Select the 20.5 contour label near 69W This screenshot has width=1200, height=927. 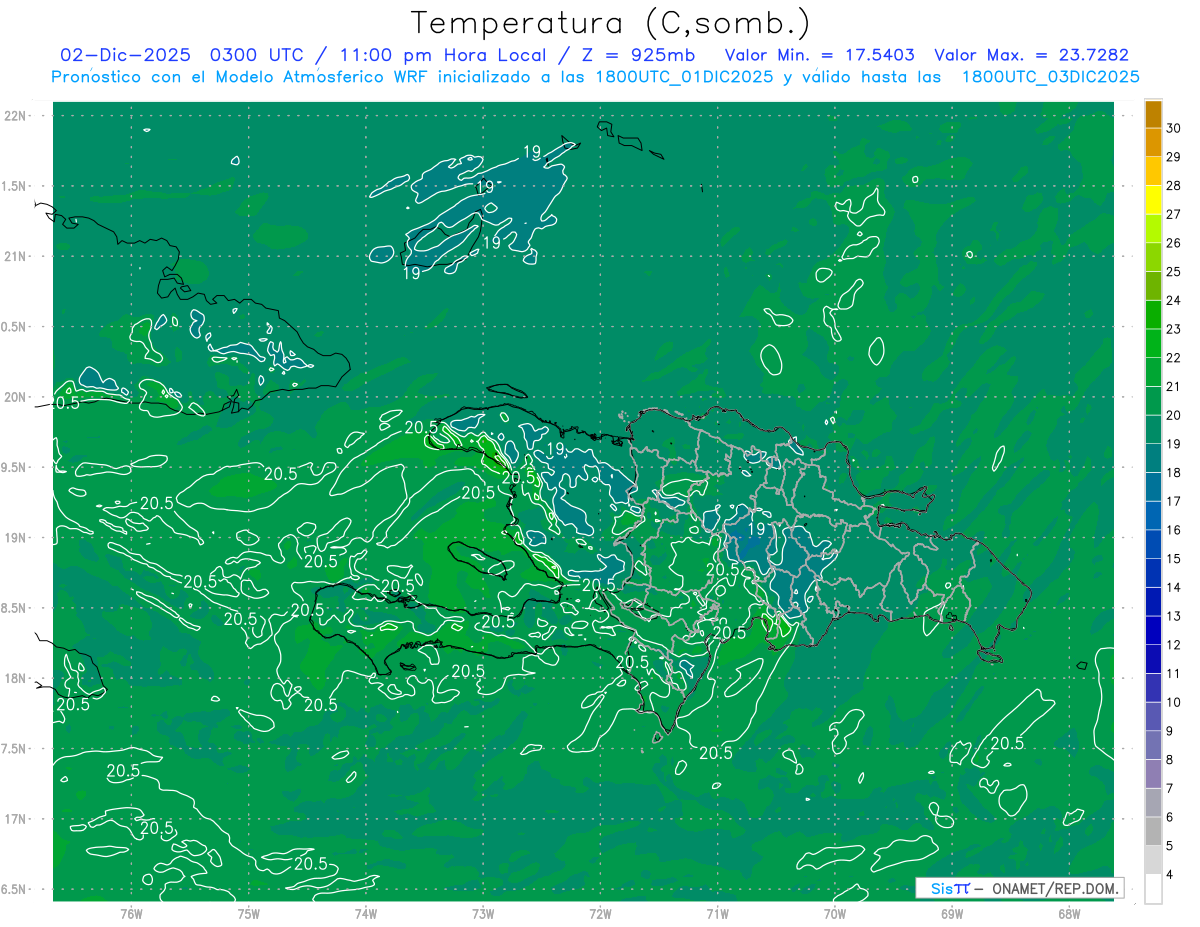1006,743
